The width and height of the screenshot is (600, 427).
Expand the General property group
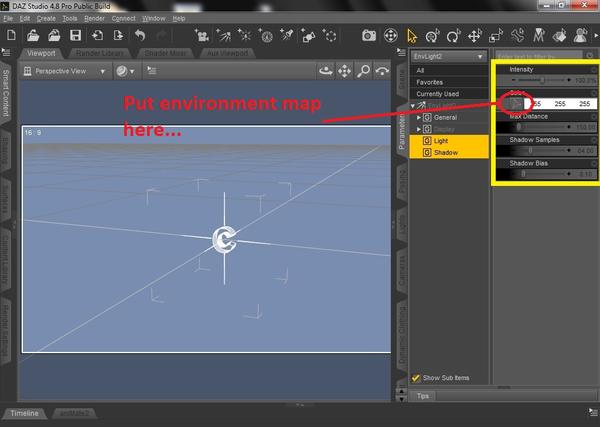tap(419, 117)
